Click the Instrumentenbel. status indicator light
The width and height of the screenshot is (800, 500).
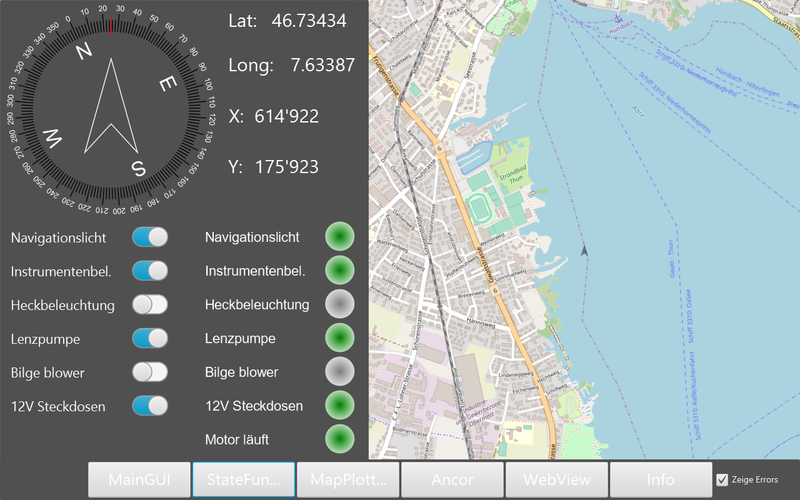(x=341, y=271)
